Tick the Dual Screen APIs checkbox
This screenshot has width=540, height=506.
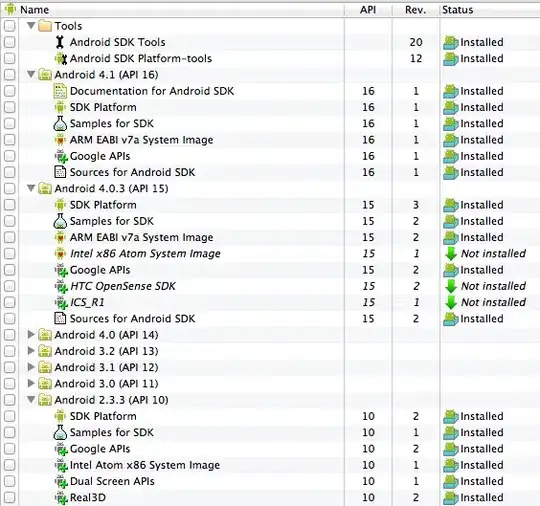[10, 481]
